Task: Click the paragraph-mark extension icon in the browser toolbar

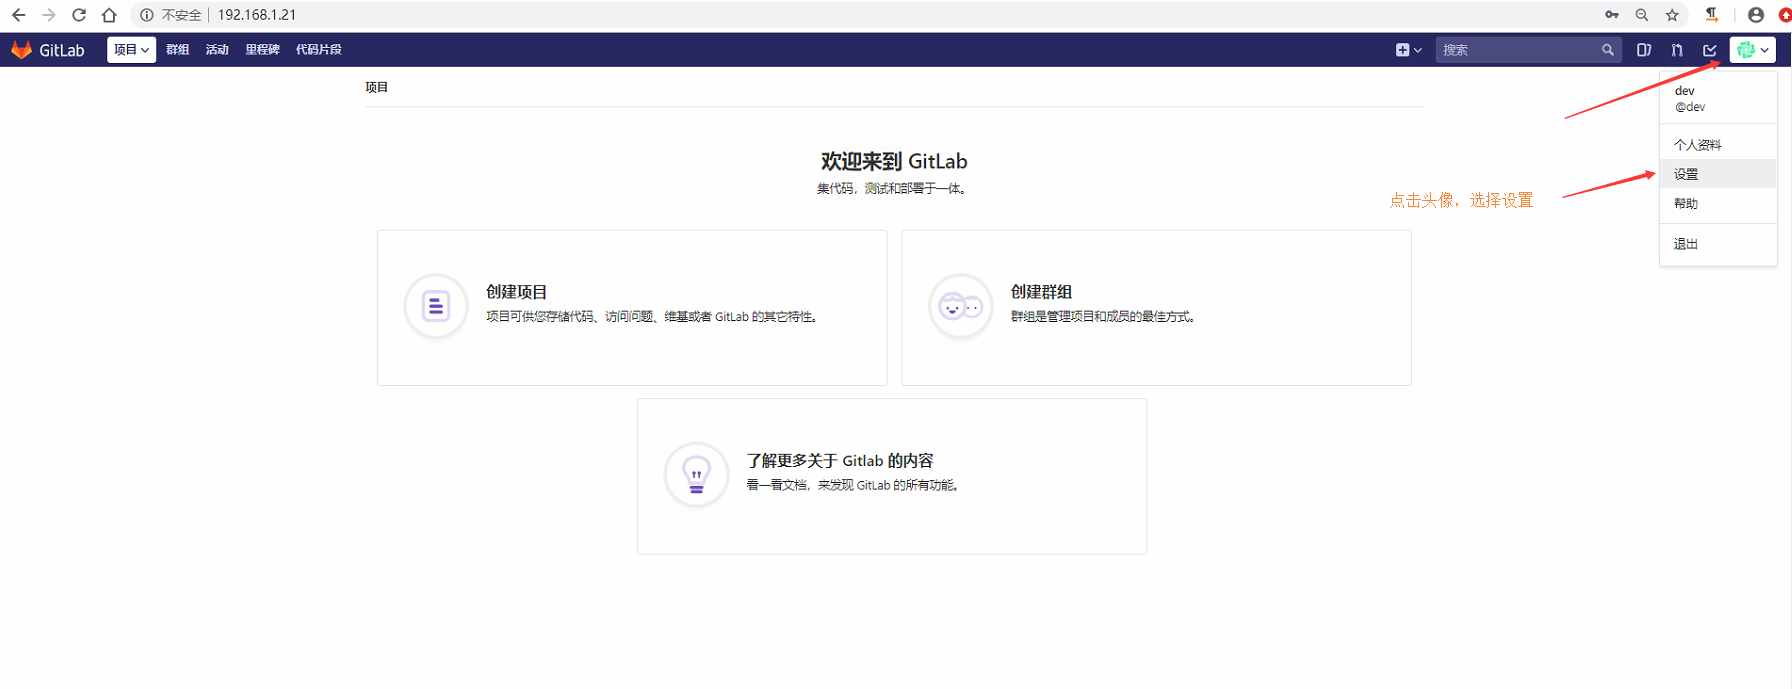Action: [x=1712, y=15]
